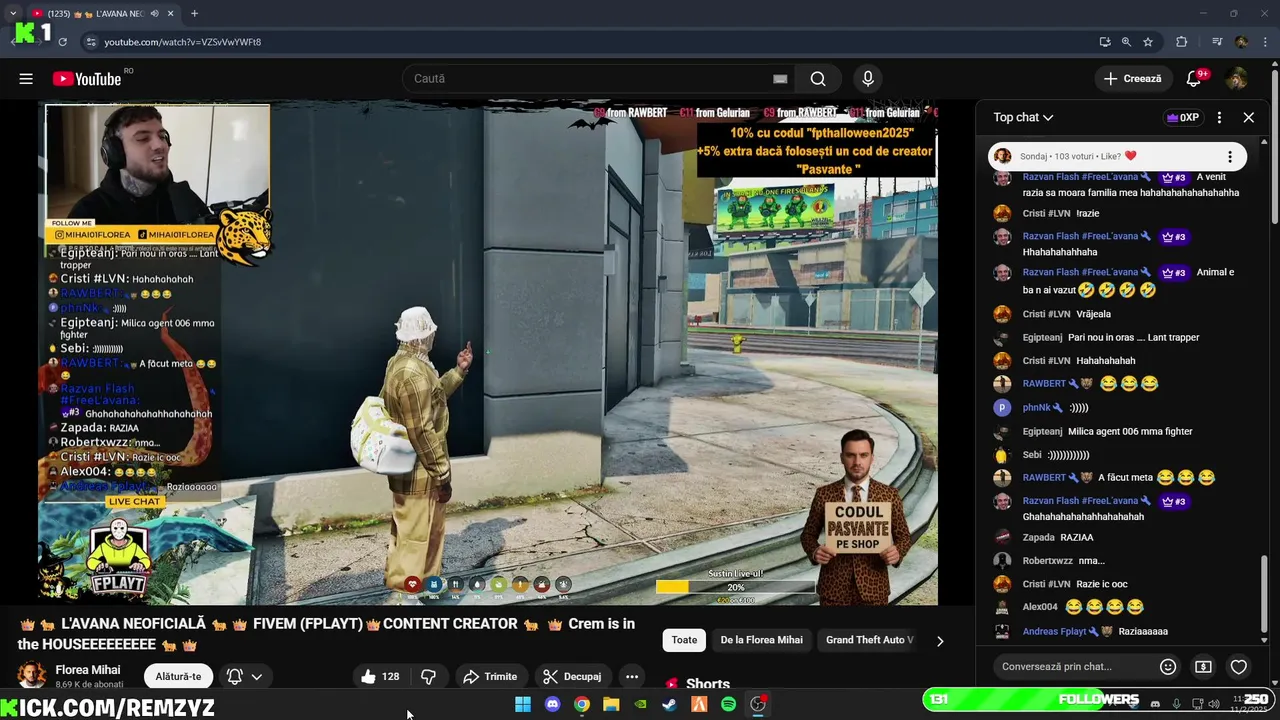This screenshot has width=1280, height=720.
Task: Open File Explorer from the taskbar
Action: click(x=611, y=704)
